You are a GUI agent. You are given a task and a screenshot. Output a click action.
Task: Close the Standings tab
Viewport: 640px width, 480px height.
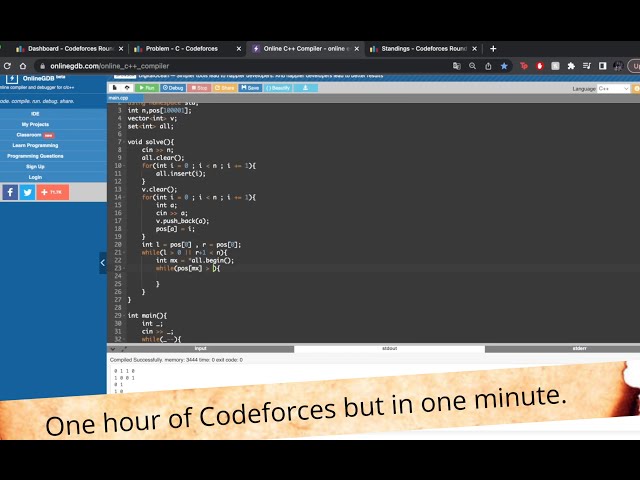click(474, 49)
